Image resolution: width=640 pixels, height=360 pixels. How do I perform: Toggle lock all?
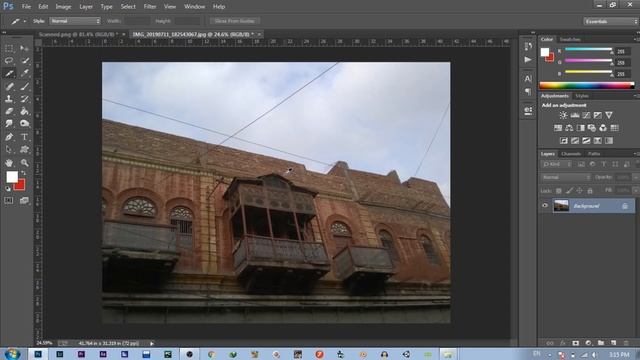point(590,191)
